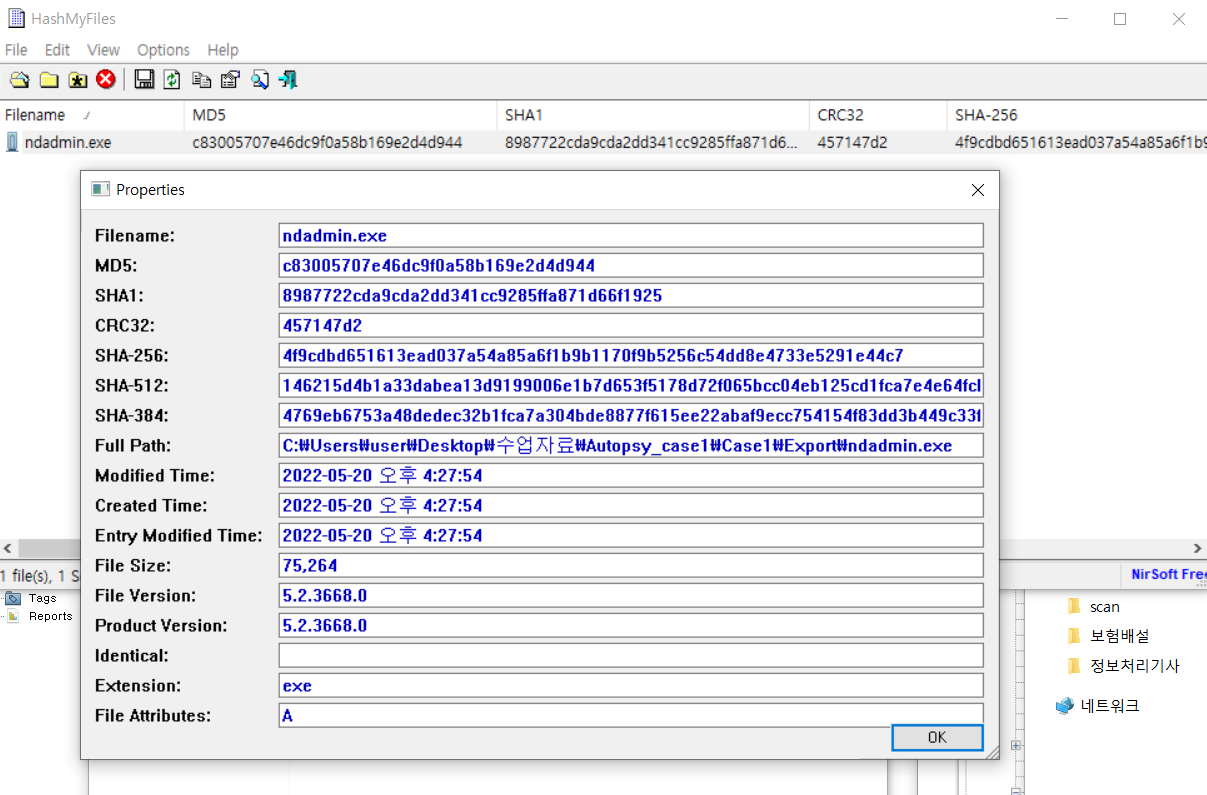
Task: Click the MD5 value field in Properties
Action: point(631,265)
